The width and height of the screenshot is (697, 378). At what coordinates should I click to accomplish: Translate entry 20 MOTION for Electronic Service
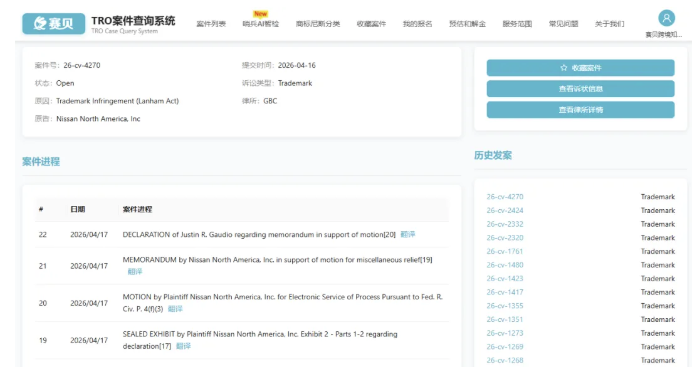175,309
